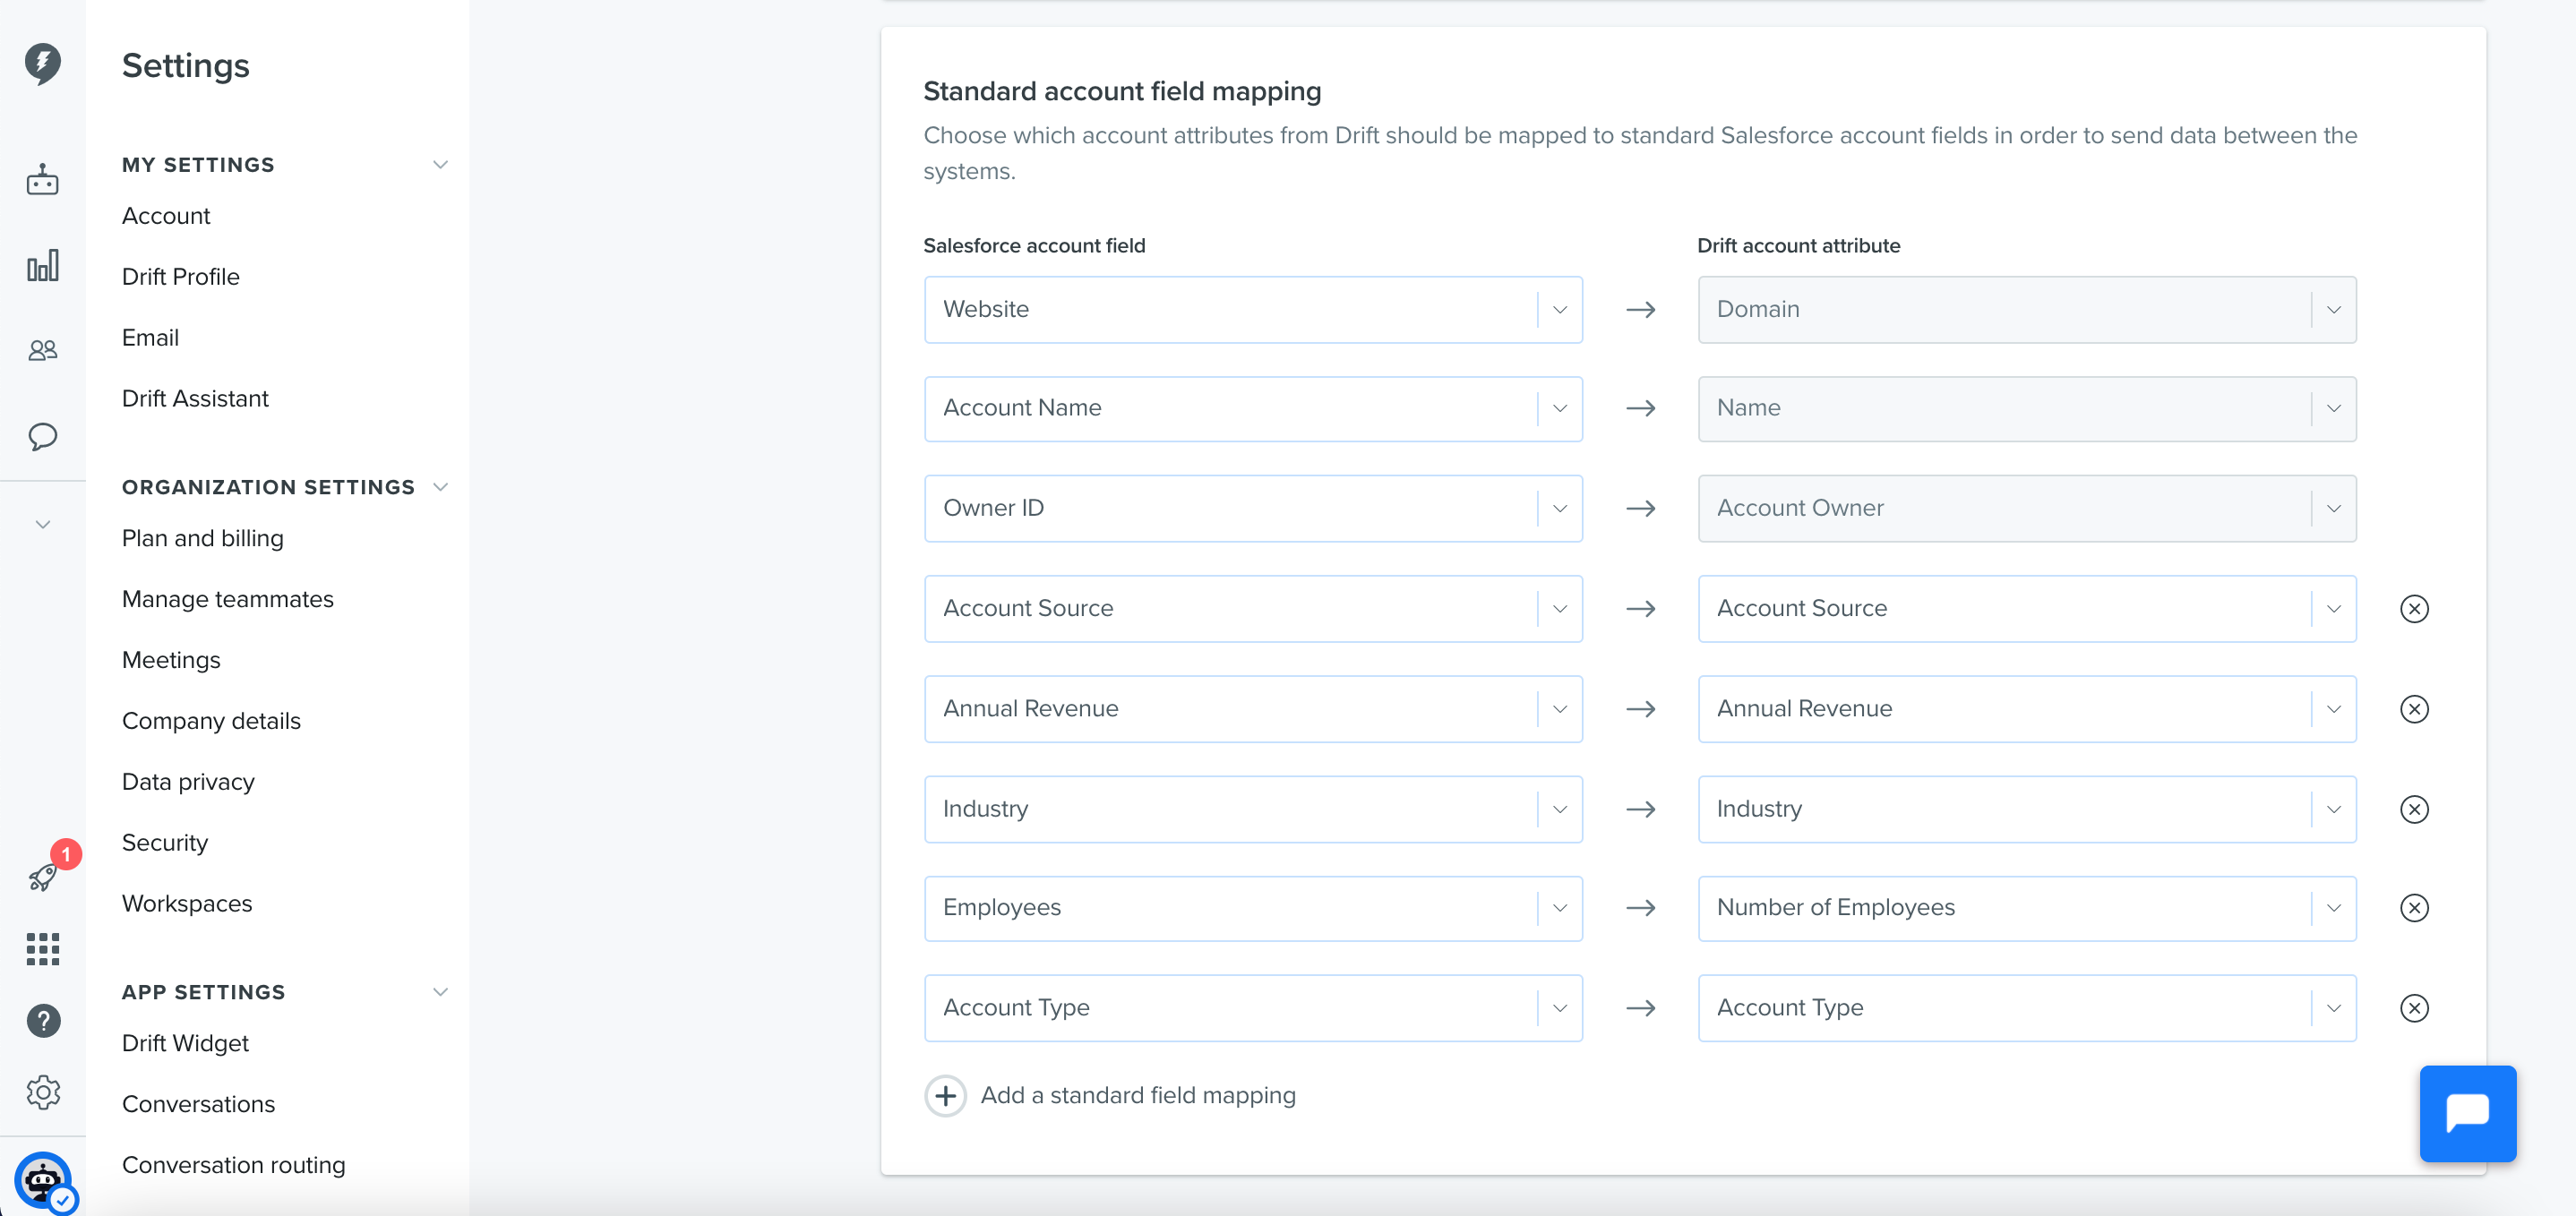This screenshot has height=1216, width=2576.
Task: Go to Account settings
Action: (166, 216)
